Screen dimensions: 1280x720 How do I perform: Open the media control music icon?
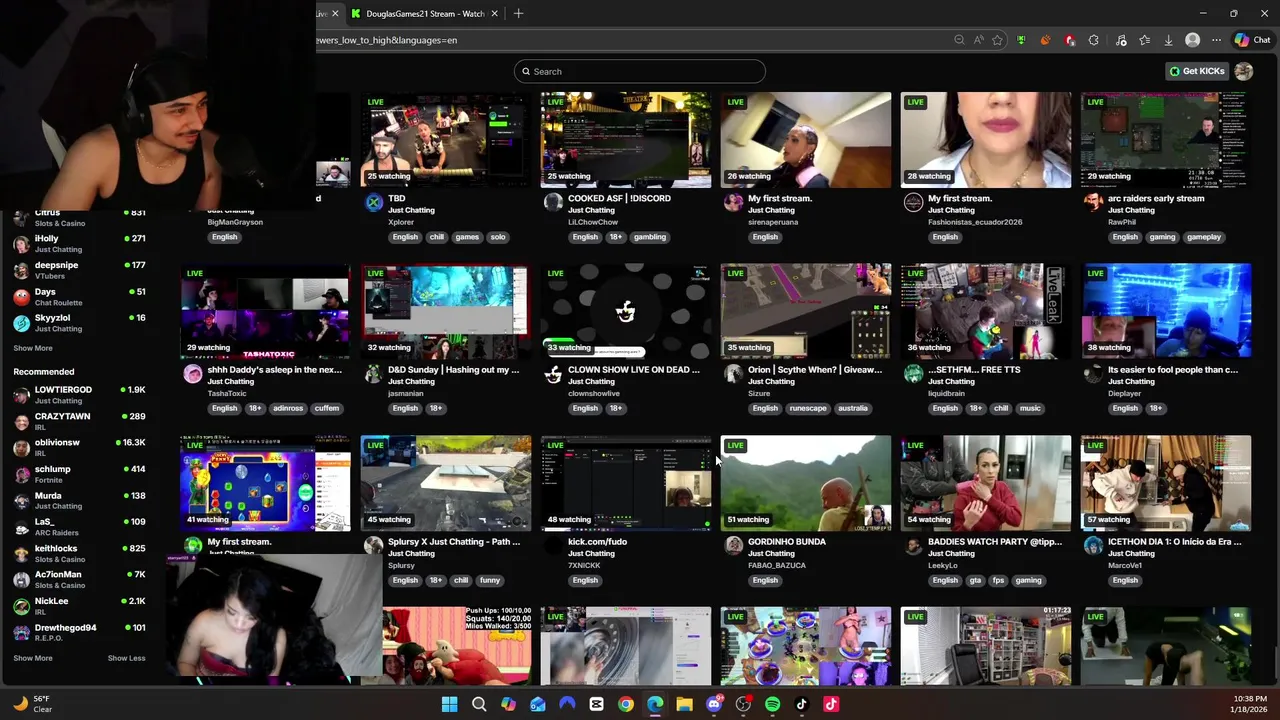click(x=1120, y=40)
